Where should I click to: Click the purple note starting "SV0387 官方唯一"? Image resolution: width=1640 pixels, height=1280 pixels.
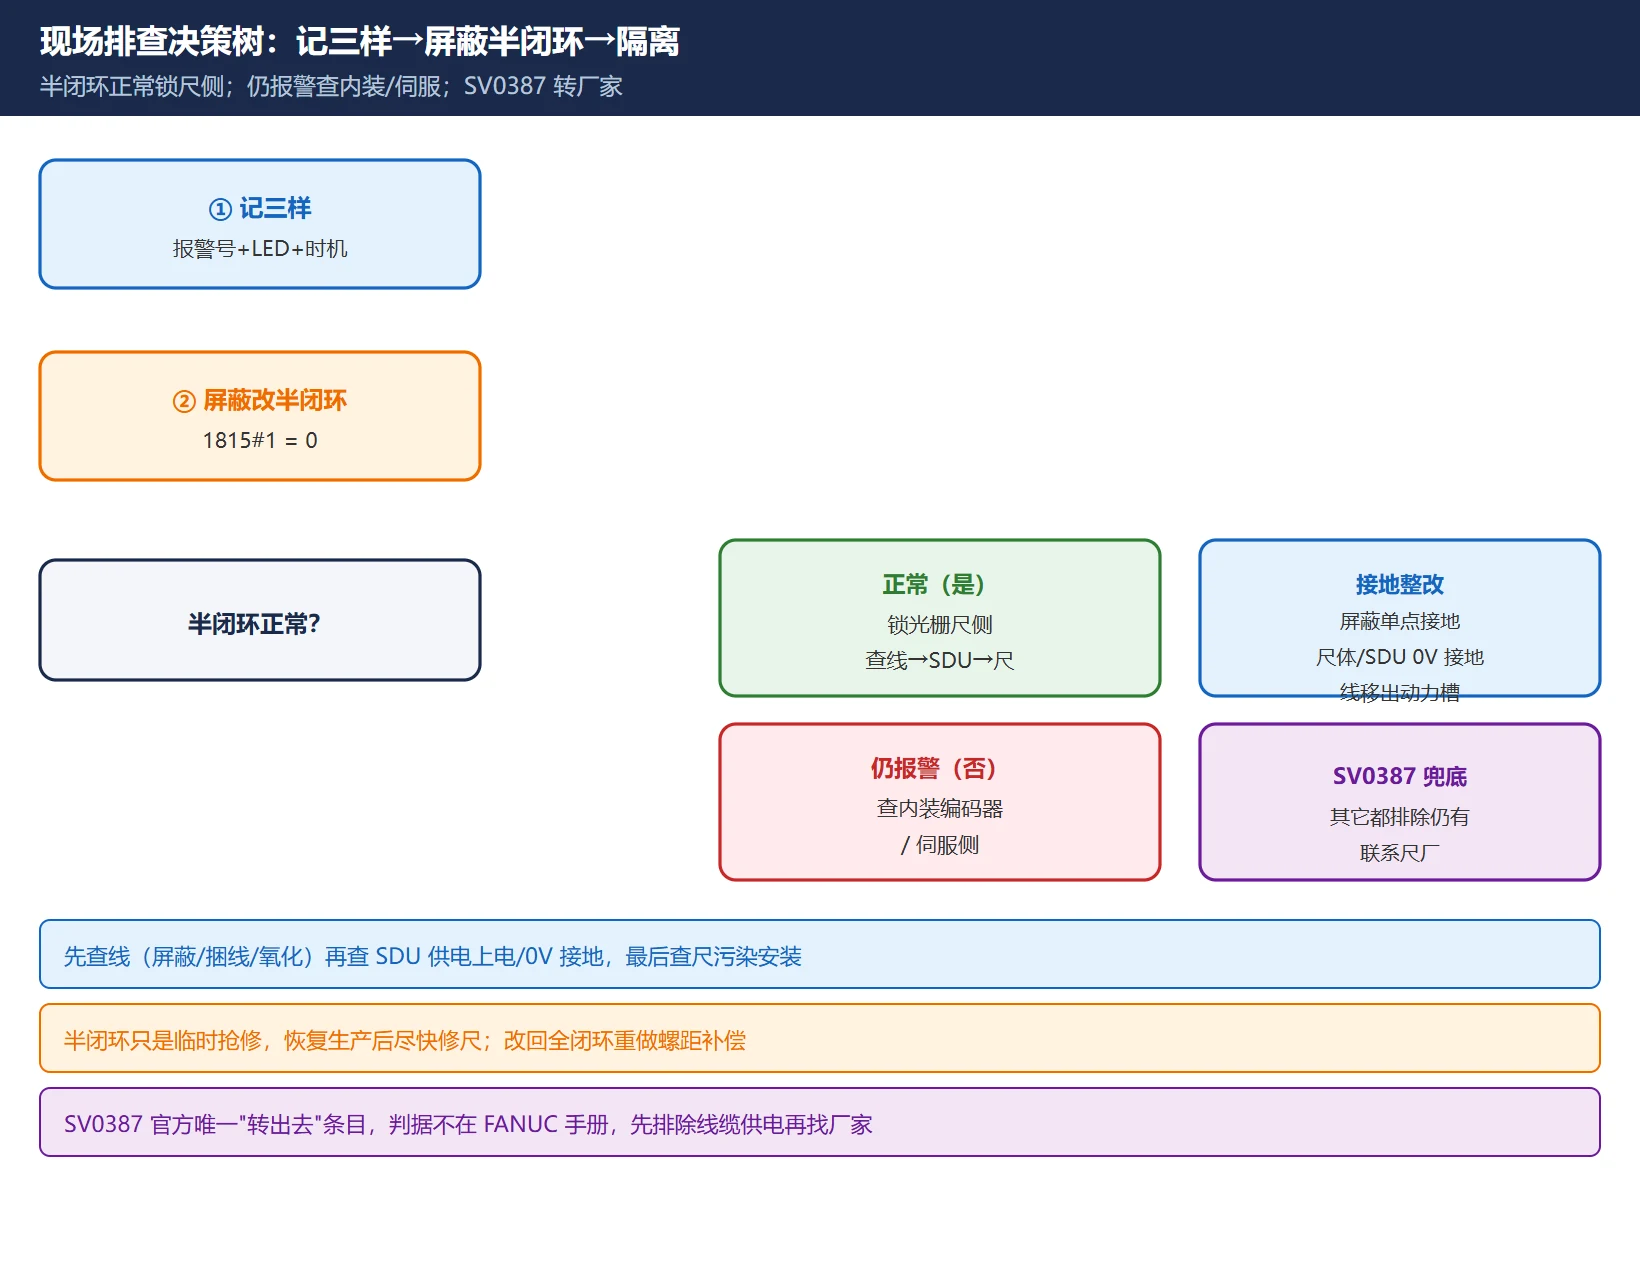tap(820, 1122)
